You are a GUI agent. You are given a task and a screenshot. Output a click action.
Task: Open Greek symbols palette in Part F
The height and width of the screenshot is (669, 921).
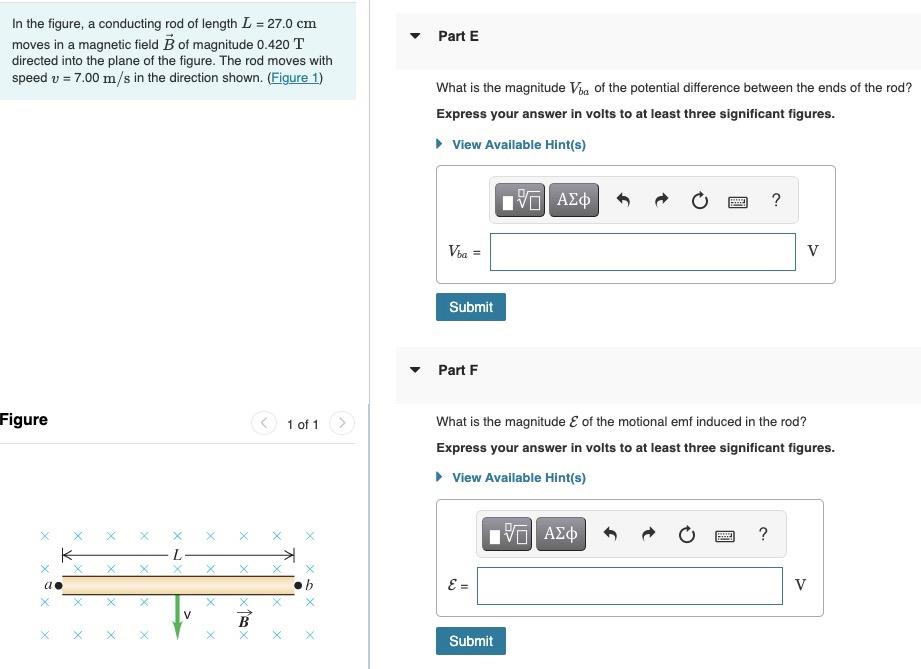[x=560, y=534]
